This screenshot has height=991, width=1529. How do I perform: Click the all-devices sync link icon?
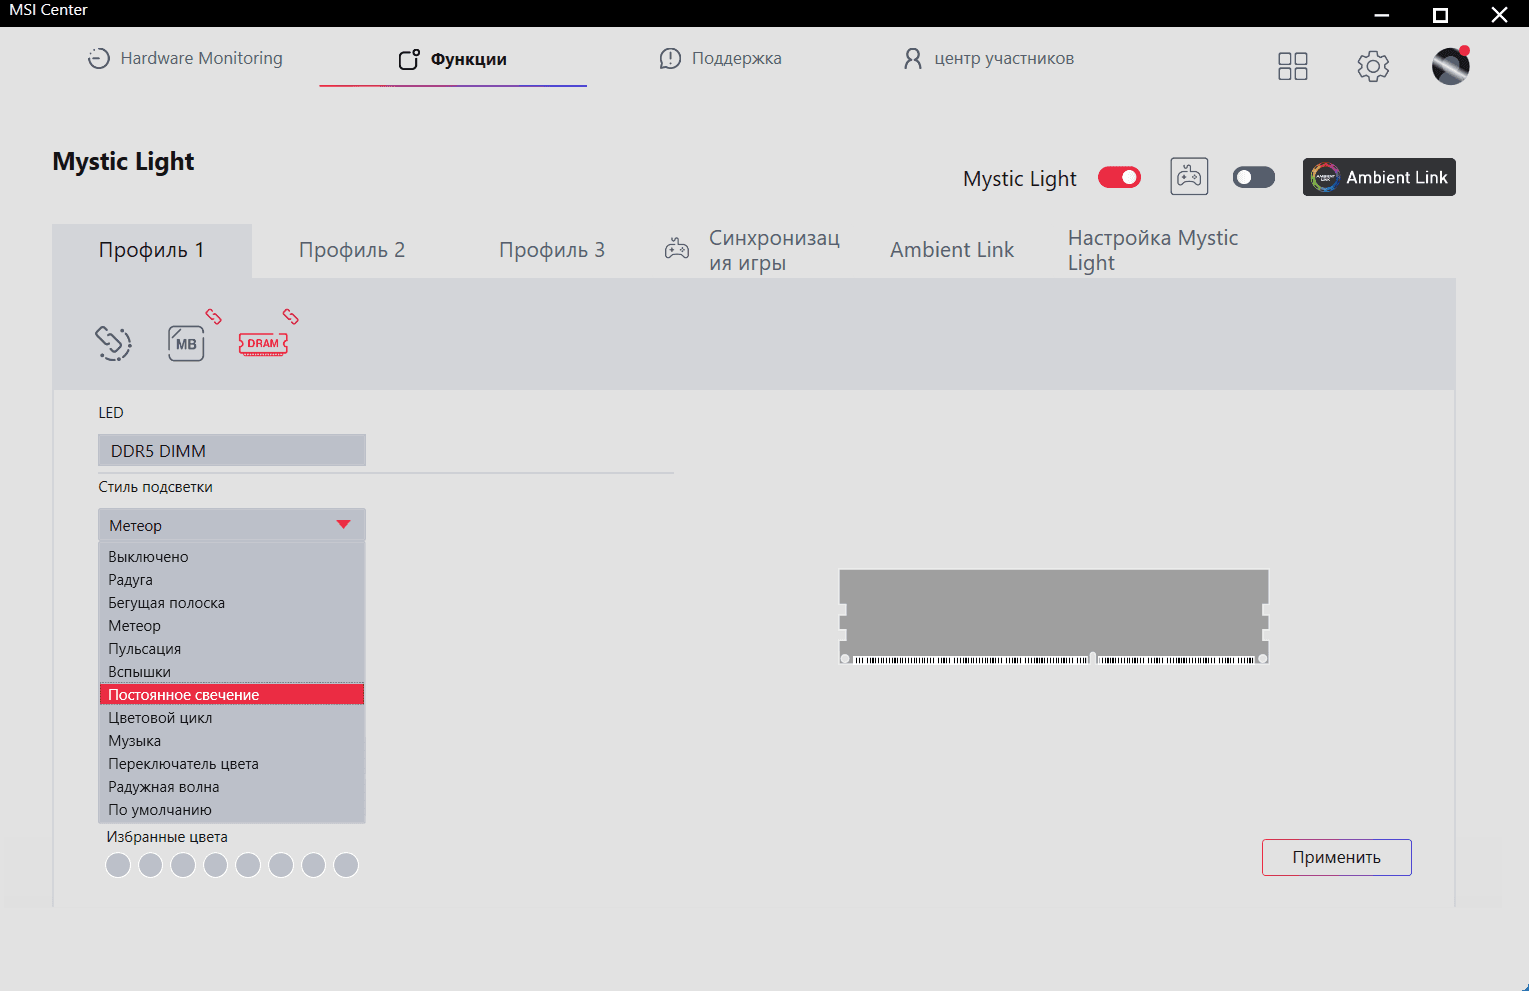coord(113,343)
